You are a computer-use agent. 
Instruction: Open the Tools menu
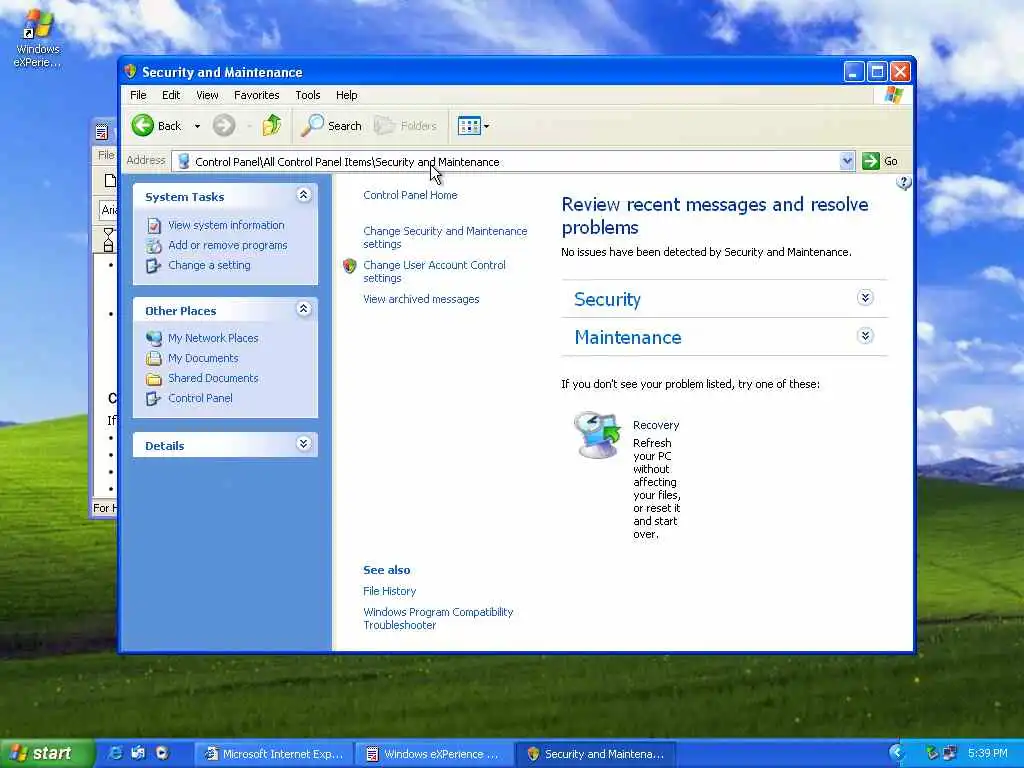[308, 95]
